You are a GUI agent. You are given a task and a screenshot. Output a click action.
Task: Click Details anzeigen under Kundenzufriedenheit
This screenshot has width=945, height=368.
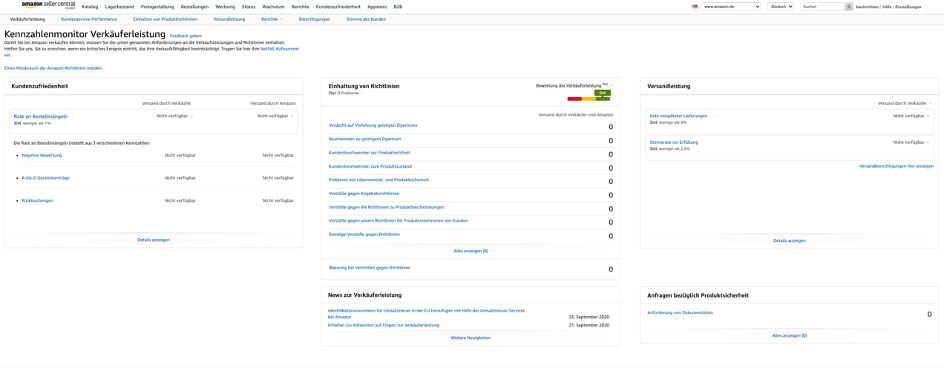pyautogui.click(x=154, y=240)
